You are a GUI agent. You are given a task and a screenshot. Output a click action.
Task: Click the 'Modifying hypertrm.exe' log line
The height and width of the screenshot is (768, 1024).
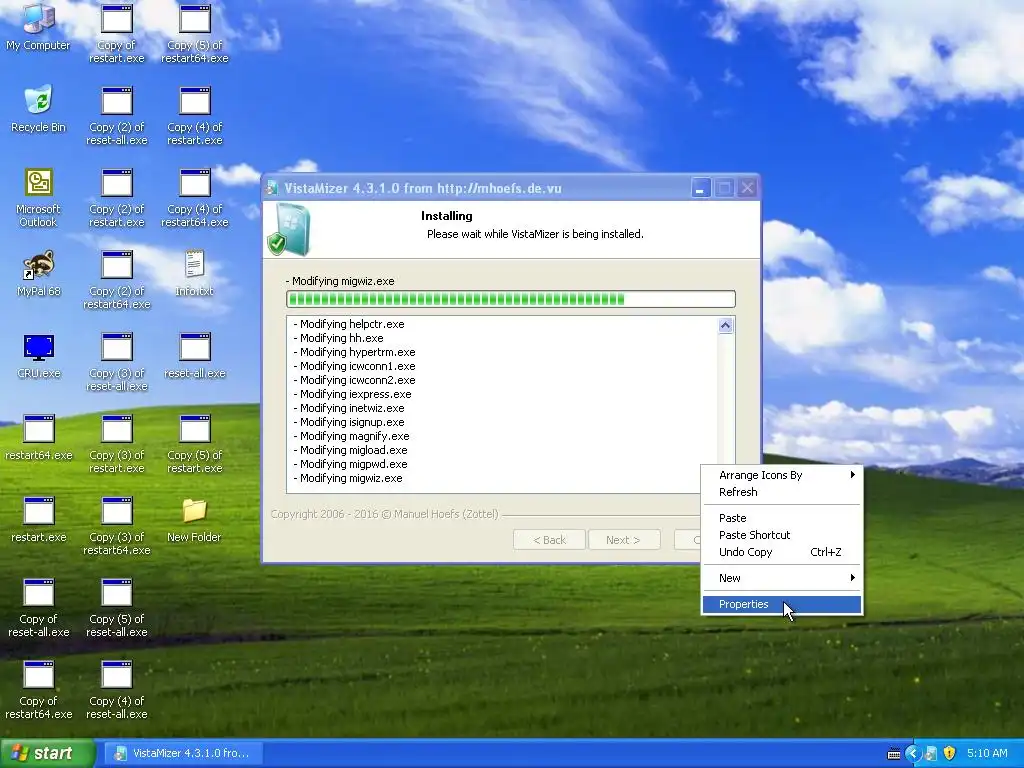(x=354, y=352)
